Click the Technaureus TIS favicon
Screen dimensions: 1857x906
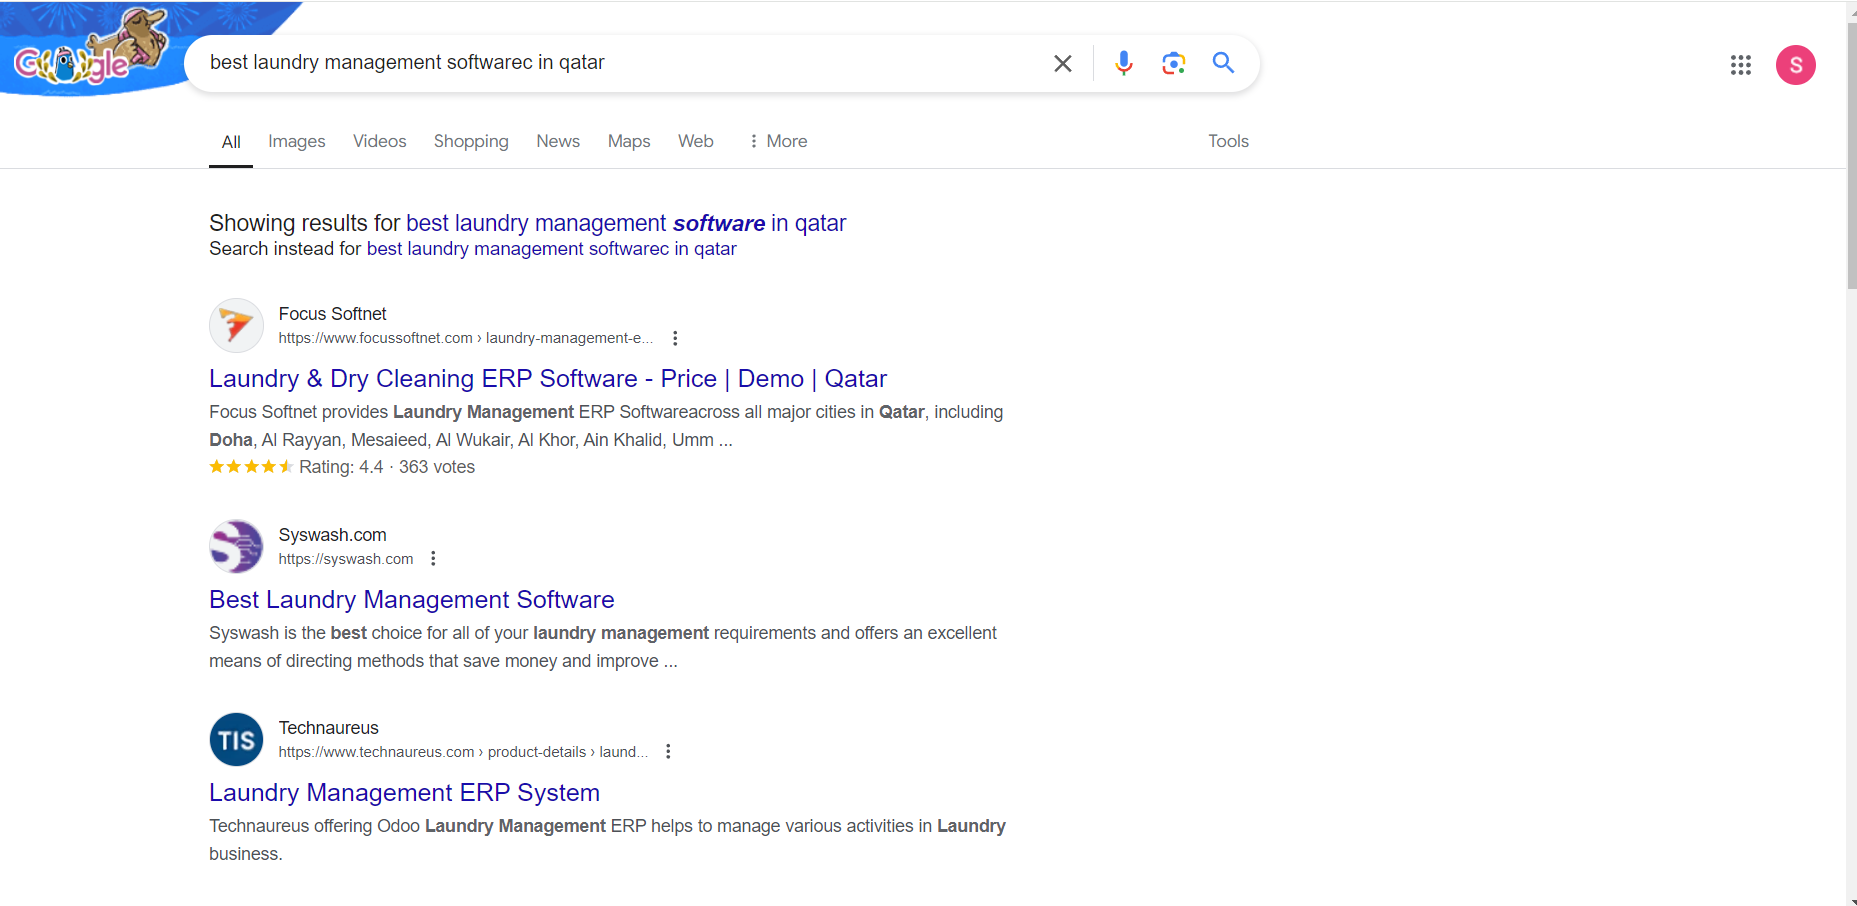236,739
